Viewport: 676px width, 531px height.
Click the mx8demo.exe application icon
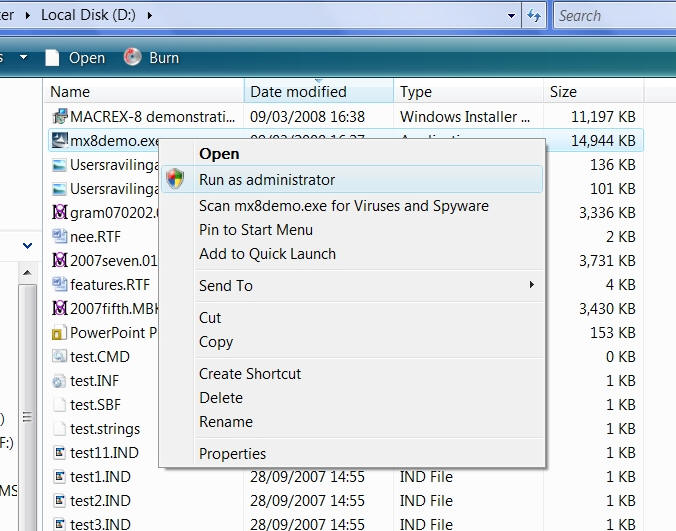[x=59, y=141]
